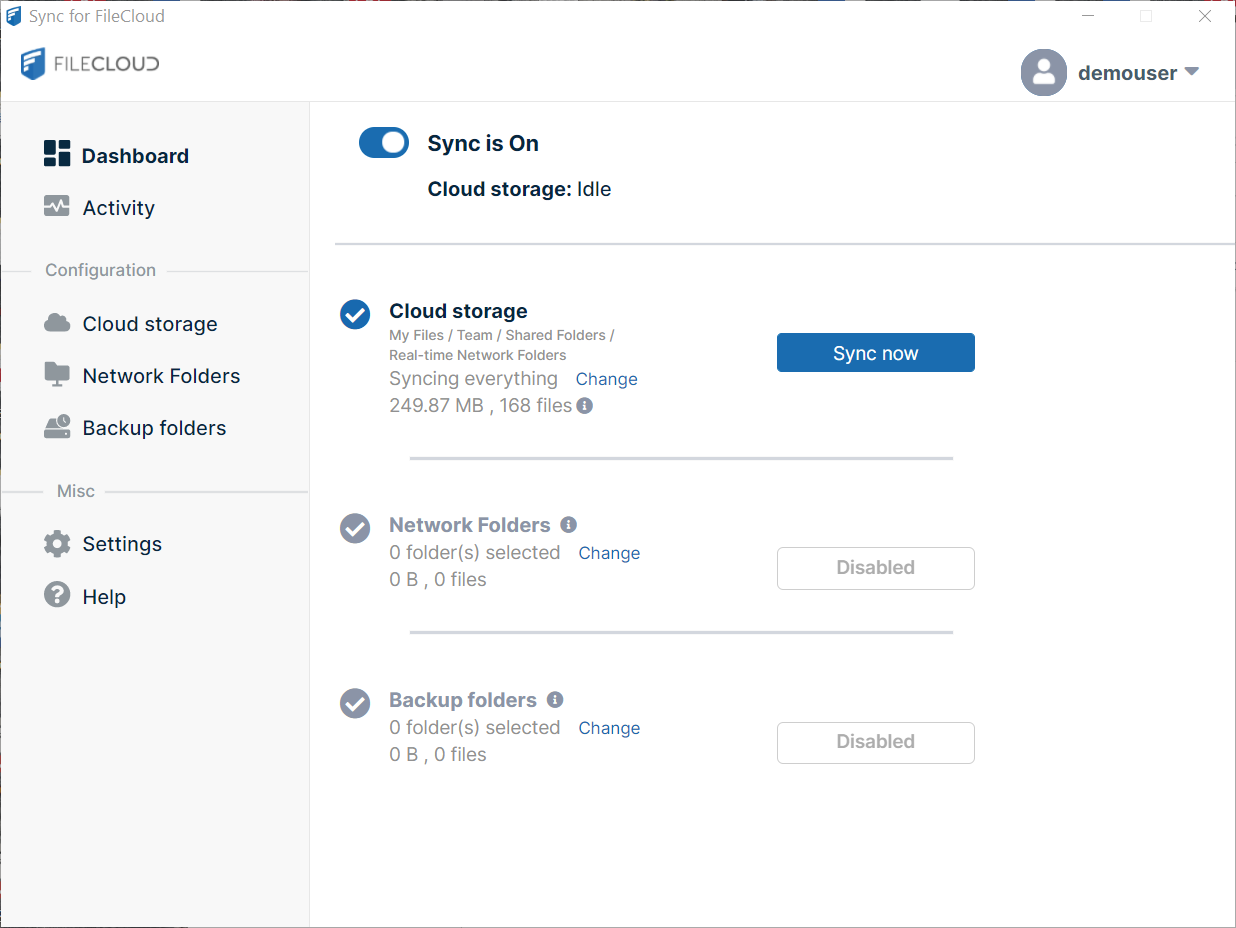1236x928 pixels.
Task: Click the Network Folders icon in sidebar
Action: point(57,375)
